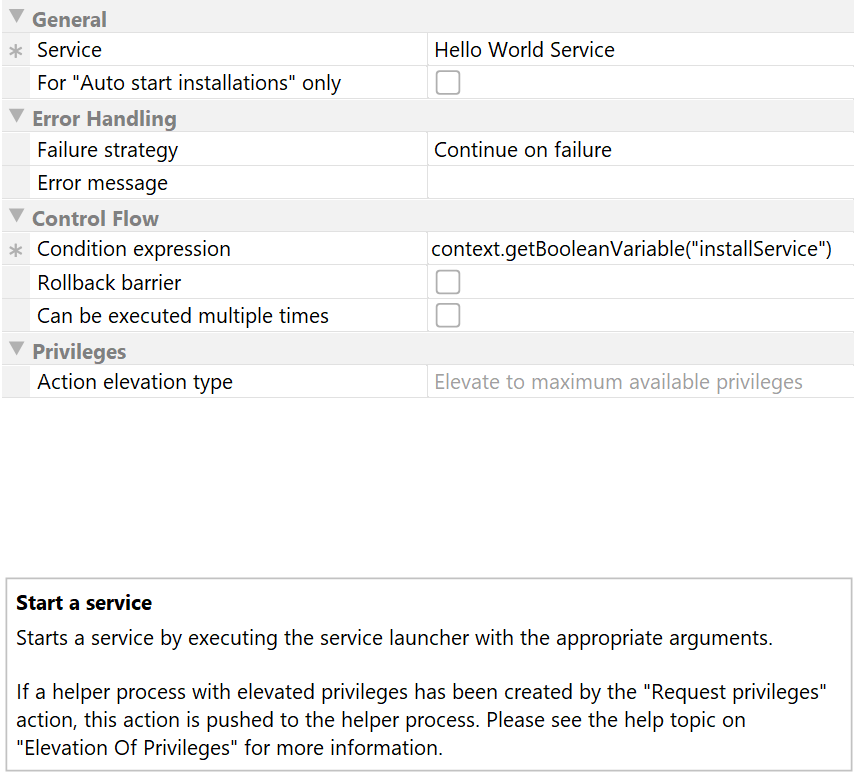
Task: Select the Action elevation type label
Action: point(135,382)
